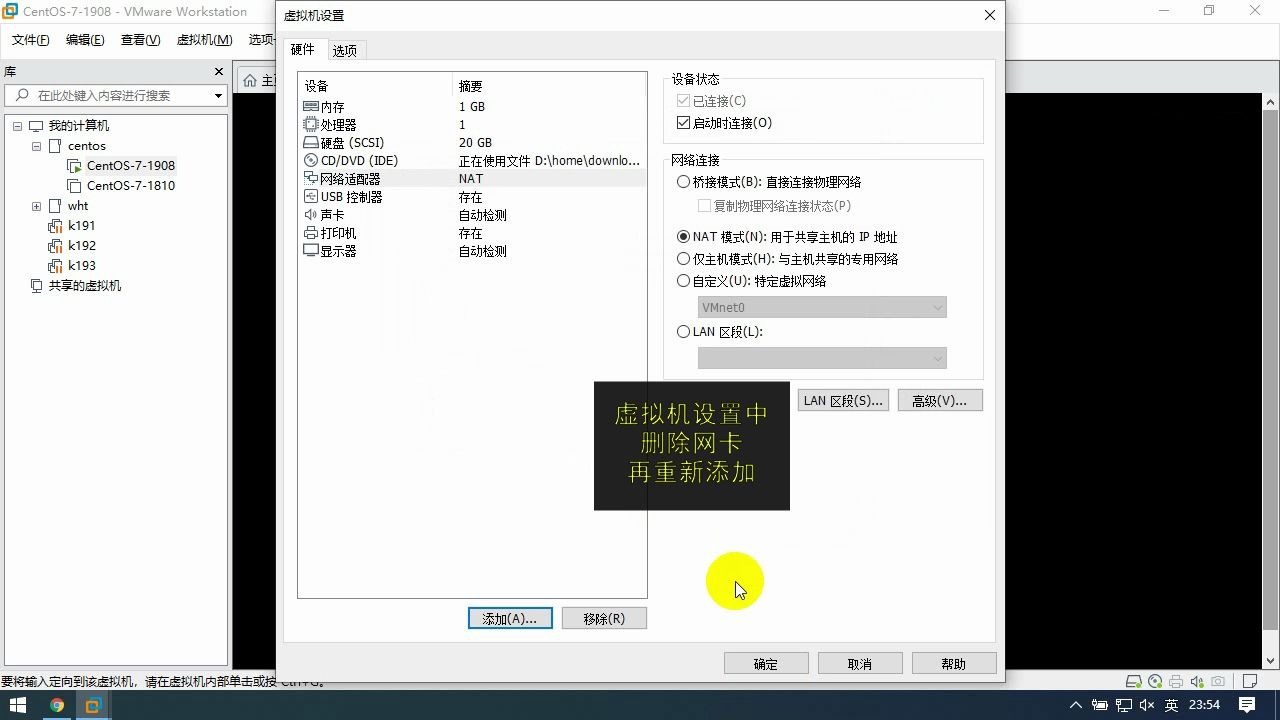Click the SCSI hard disk icon

click(311, 142)
